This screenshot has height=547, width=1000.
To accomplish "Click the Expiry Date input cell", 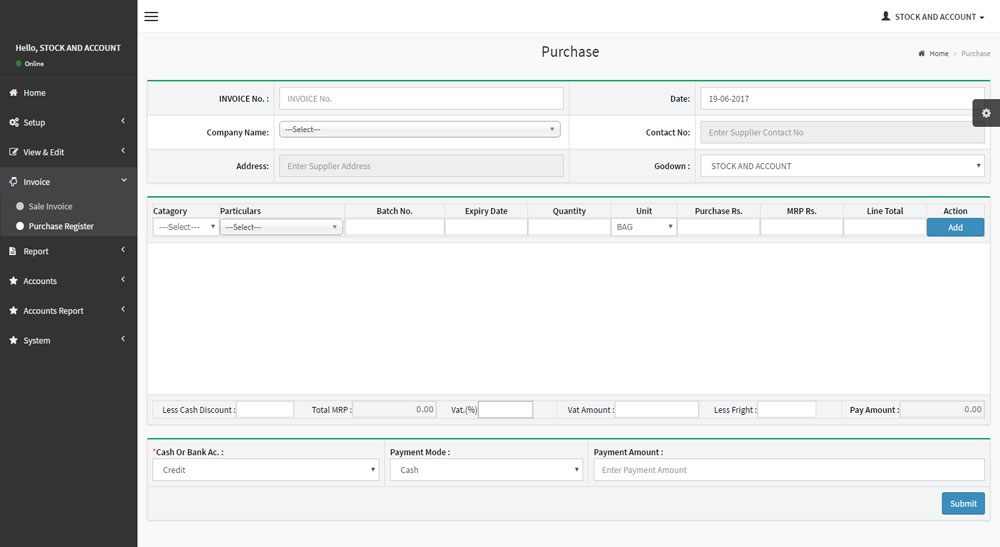I will click(x=486, y=227).
